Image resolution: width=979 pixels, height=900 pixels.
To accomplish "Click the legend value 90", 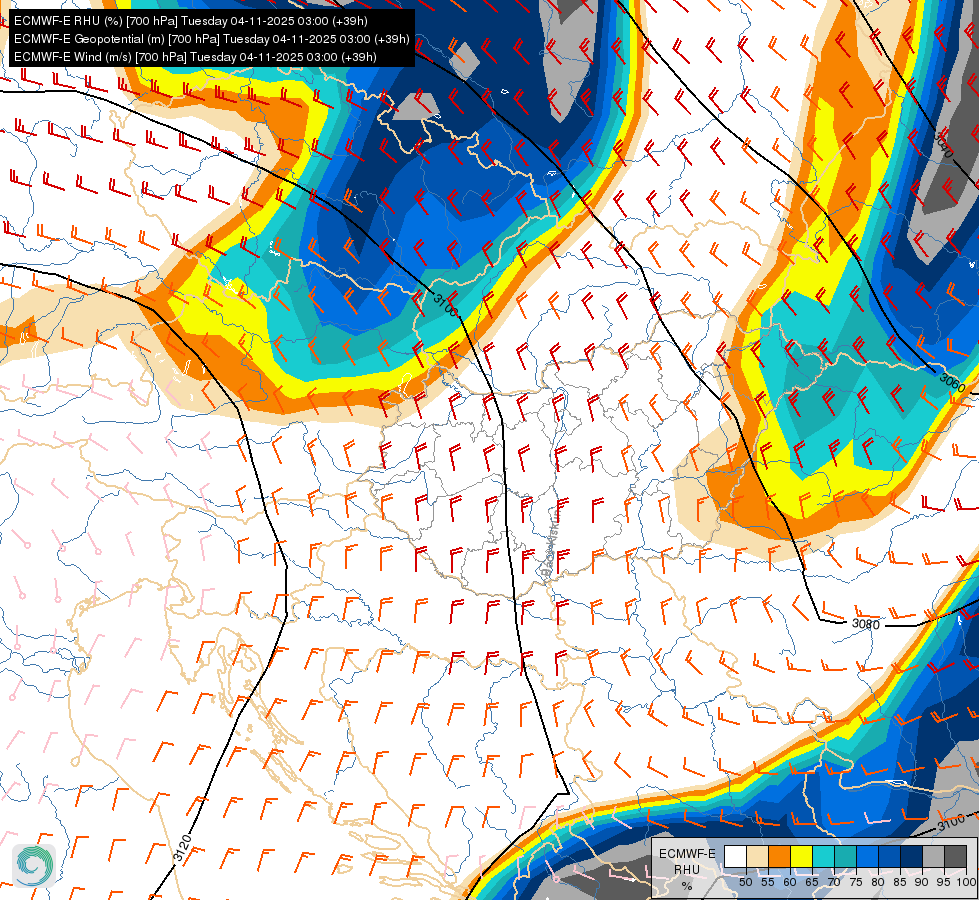I will tap(922, 883).
